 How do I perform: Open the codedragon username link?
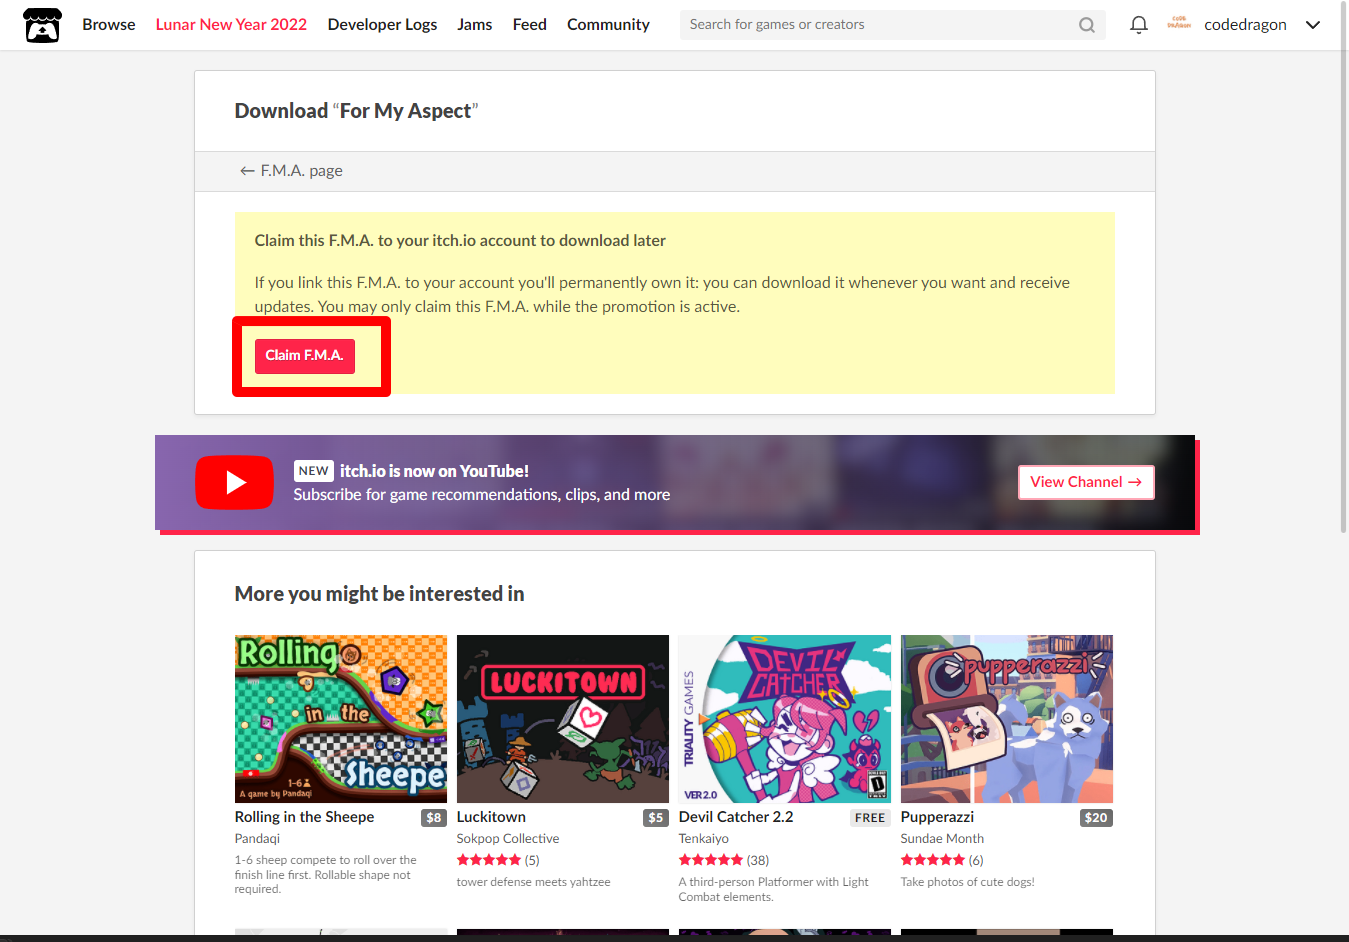click(x=1245, y=25)
